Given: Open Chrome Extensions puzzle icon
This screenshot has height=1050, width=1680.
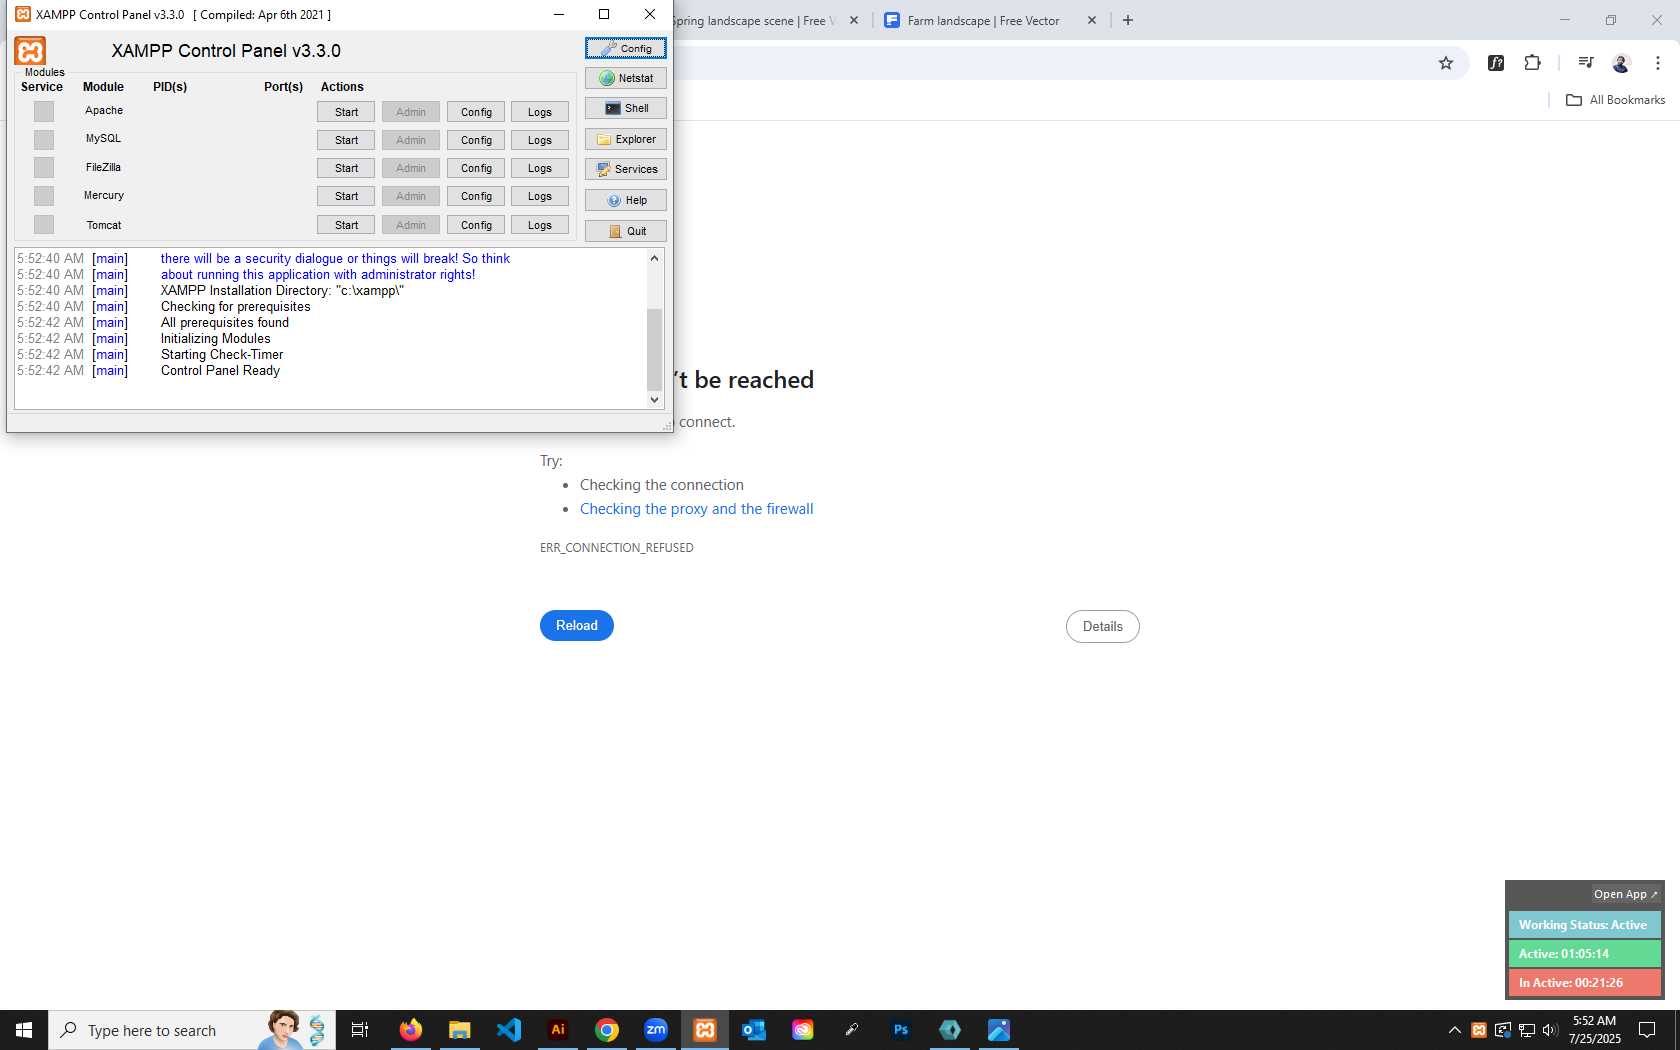Looking at the screenshot, I should pyautogui.click(x=1532, y=63).
